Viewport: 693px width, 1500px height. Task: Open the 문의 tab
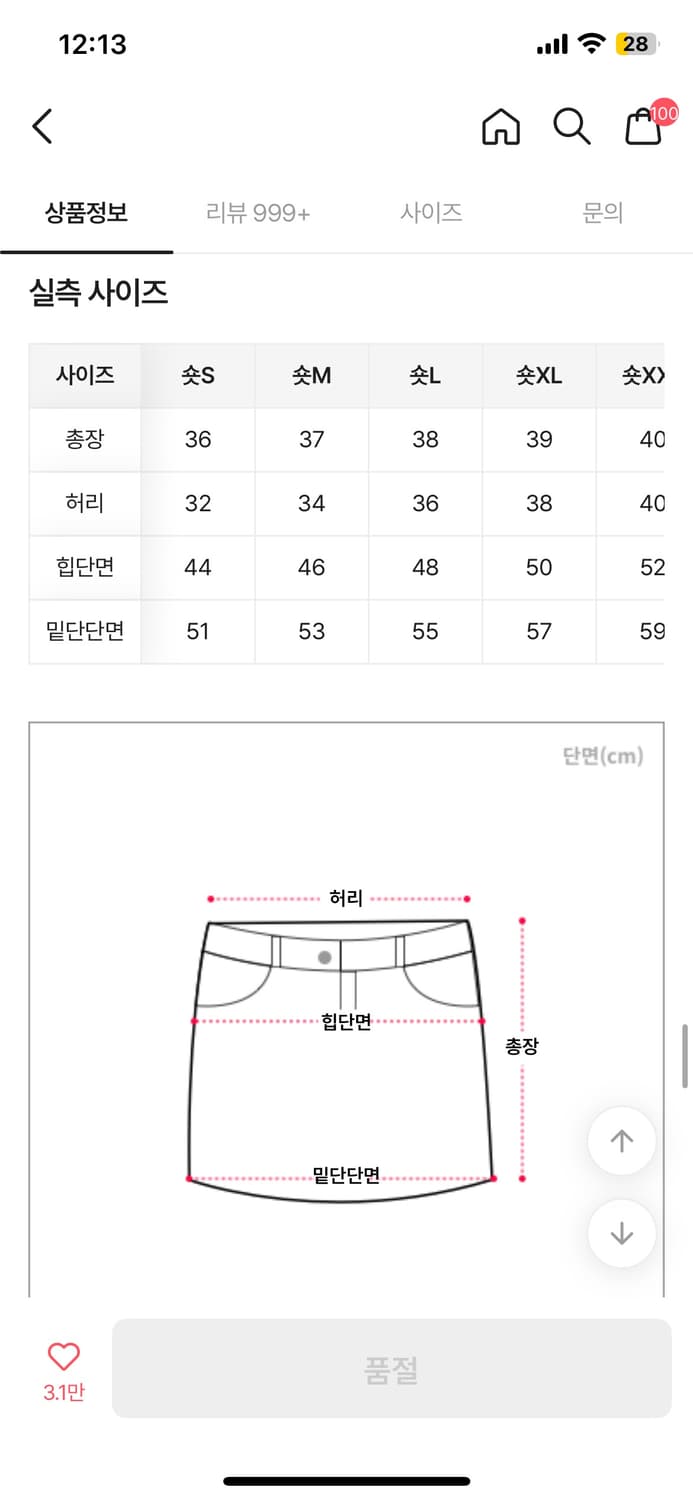[x=603, y=213]
